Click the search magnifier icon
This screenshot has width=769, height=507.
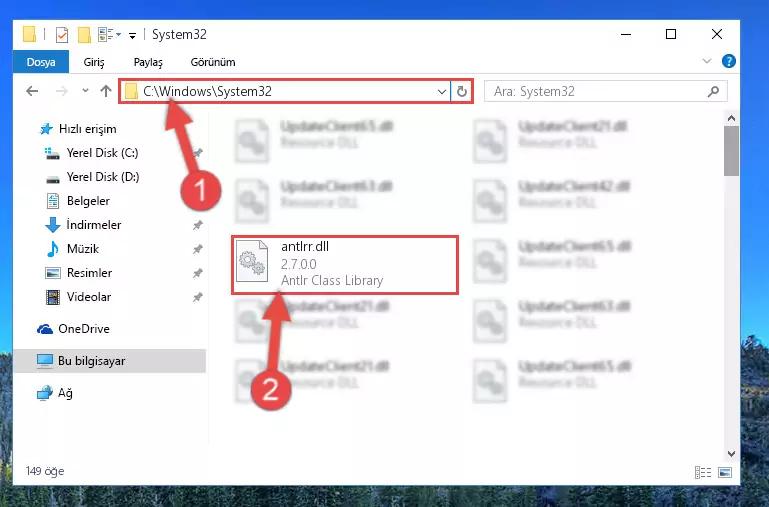[714, 91]
